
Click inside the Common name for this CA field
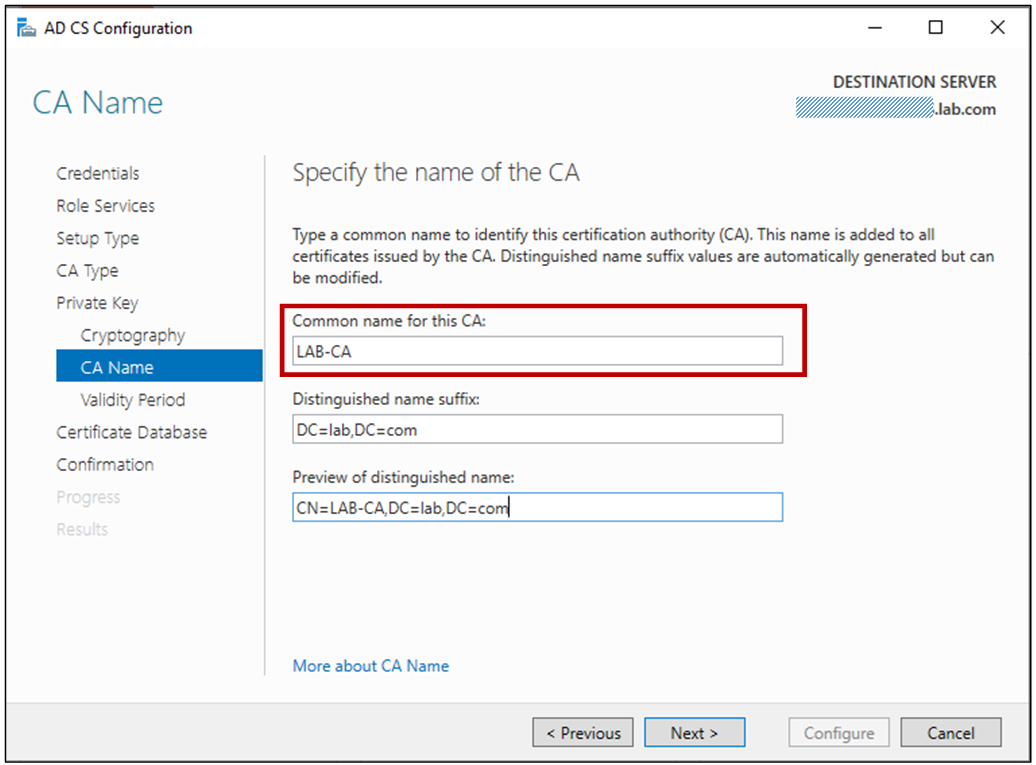tap(537, 350)
